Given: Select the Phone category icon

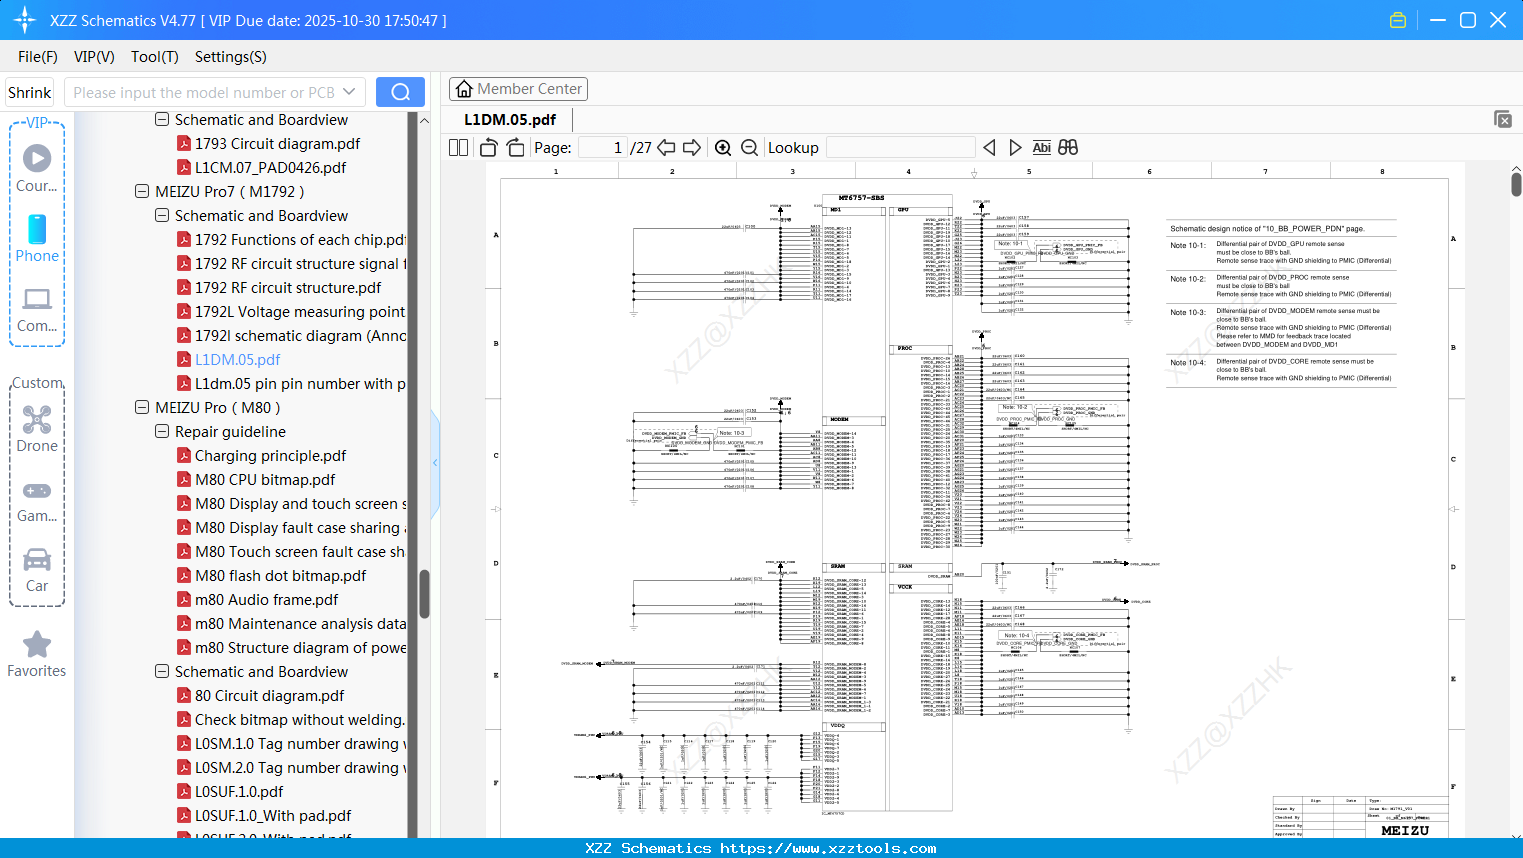Looking at the screenshot, I should (x=37, y=238).
